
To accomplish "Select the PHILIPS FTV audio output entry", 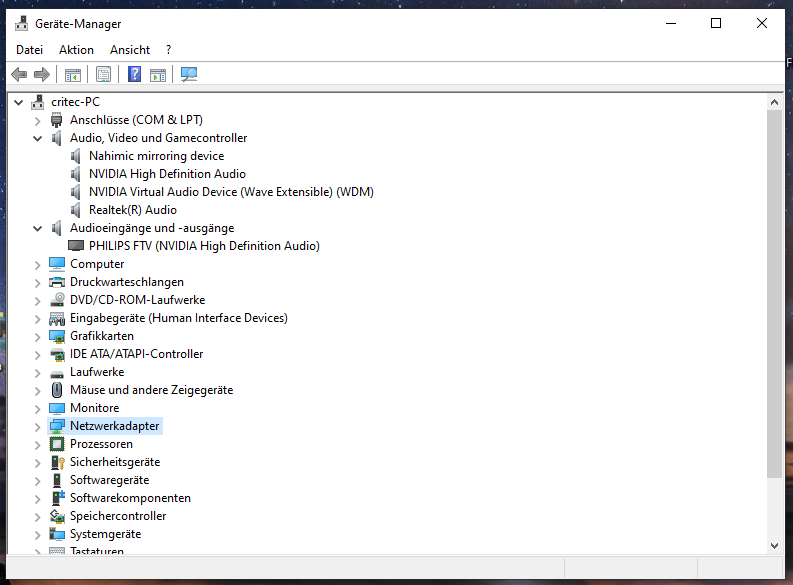I will tap(203, 246).
